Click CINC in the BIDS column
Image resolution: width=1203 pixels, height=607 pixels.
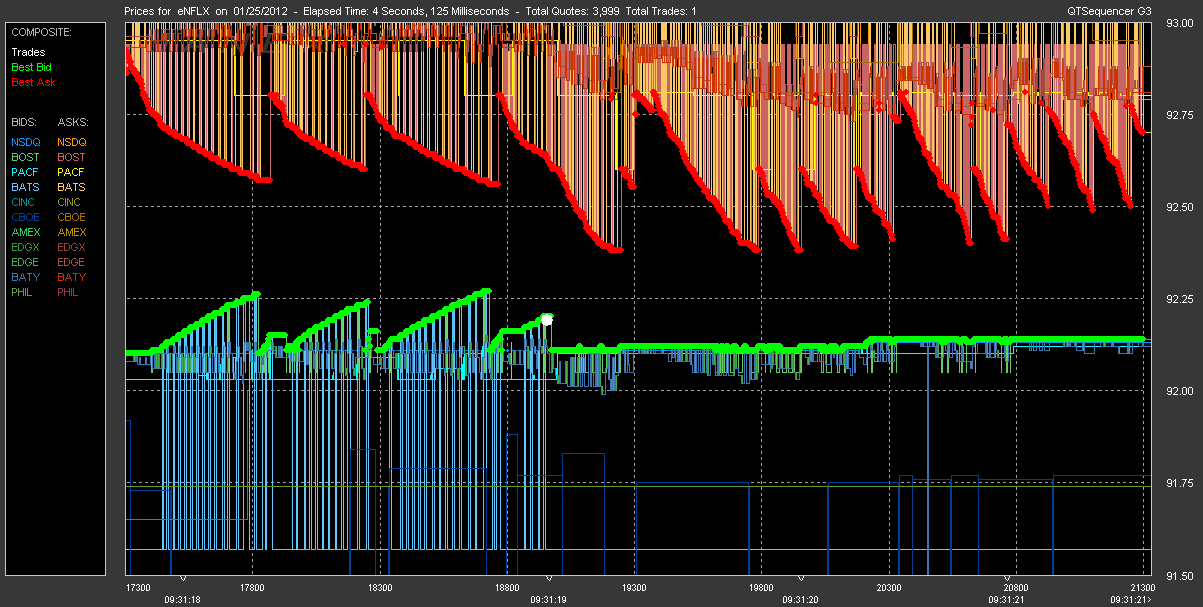point(24,202)
